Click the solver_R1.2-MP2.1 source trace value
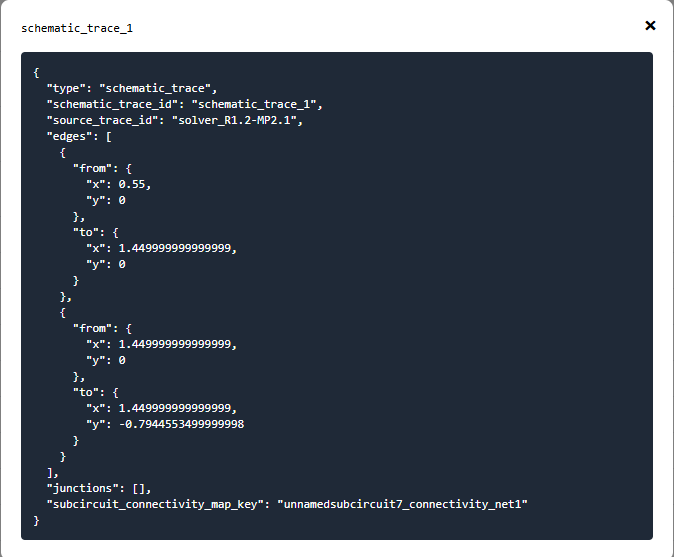674x557 pixels. [x=235, y=120]
